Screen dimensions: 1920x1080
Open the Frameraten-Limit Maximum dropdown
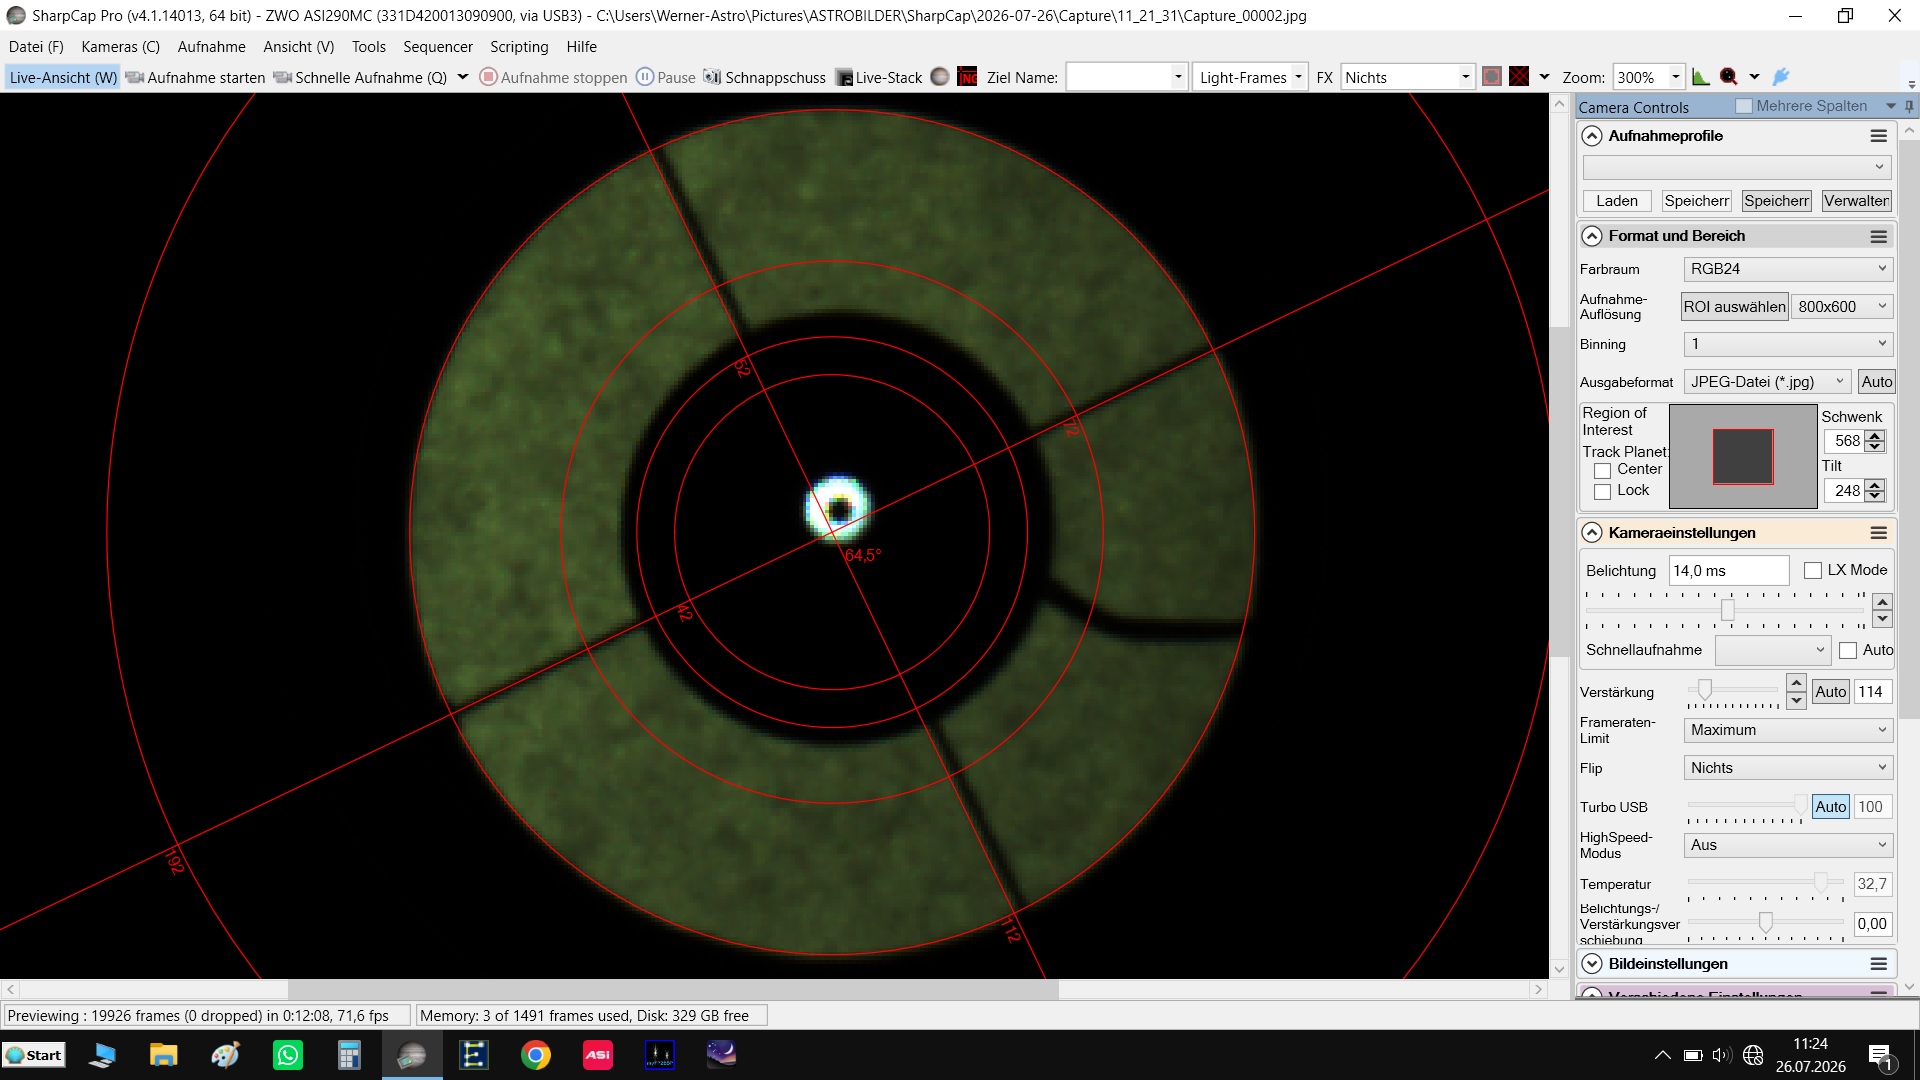pos(1788,730)
